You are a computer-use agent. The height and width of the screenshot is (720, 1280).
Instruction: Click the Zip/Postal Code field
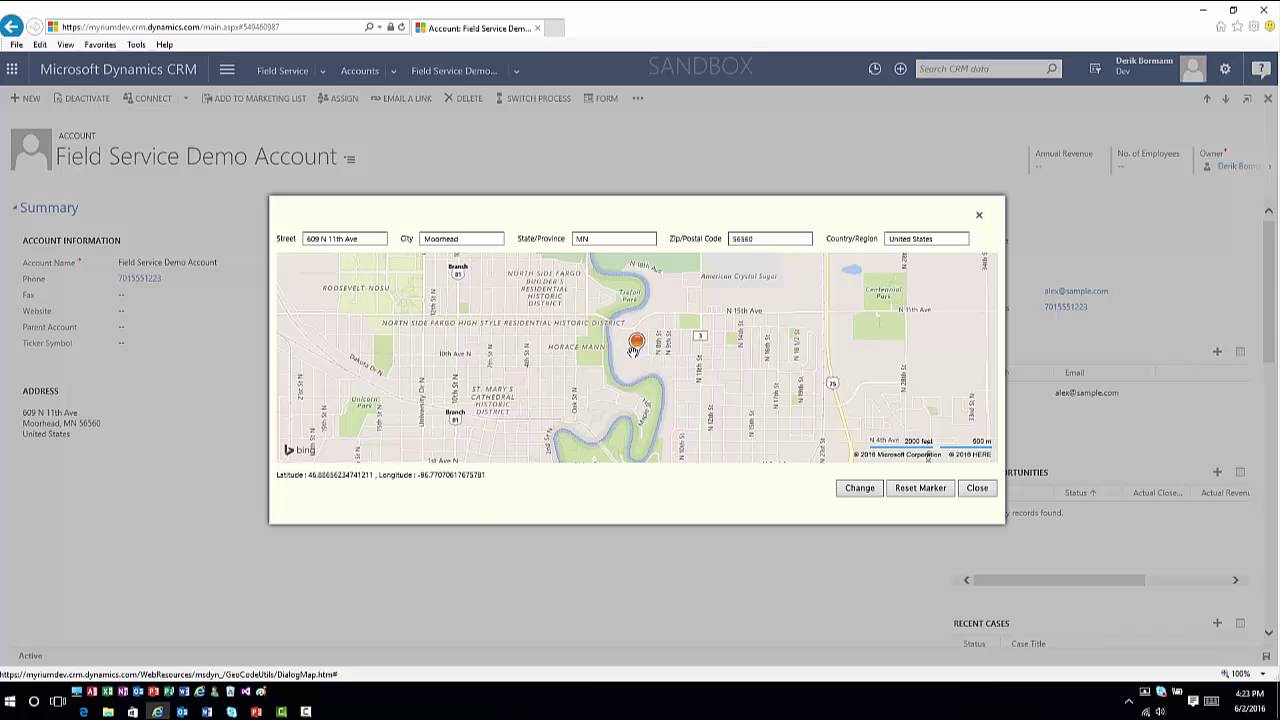770,239
